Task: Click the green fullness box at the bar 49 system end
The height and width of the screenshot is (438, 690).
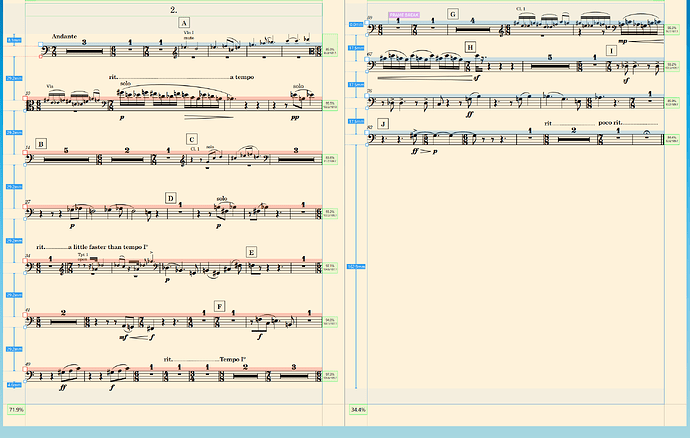Action: (330, 376)
